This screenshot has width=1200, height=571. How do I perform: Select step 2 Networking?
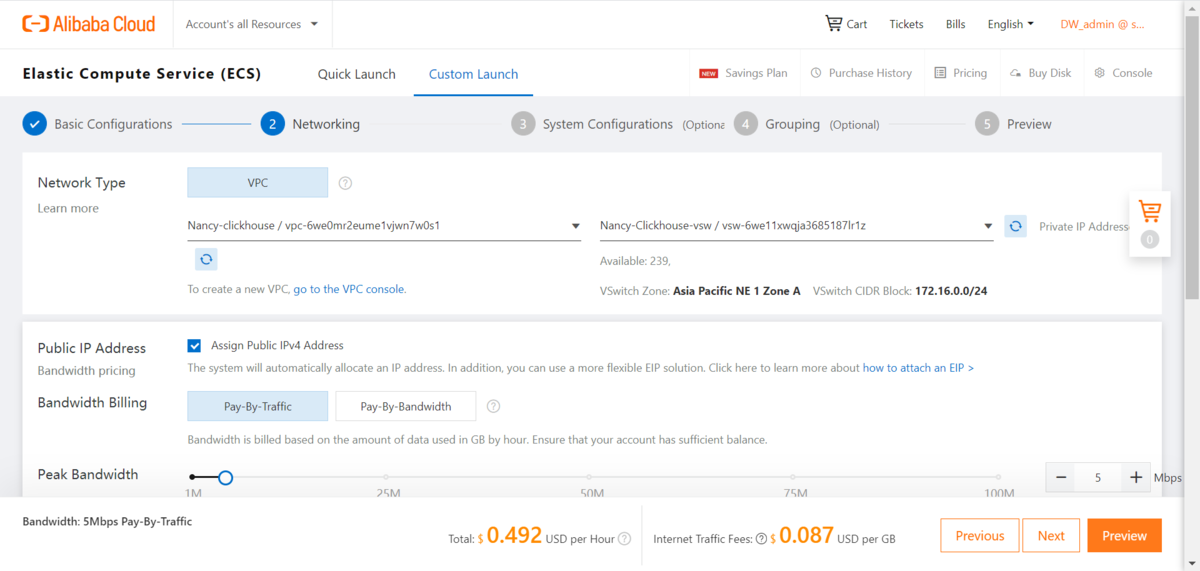point(310,124)
